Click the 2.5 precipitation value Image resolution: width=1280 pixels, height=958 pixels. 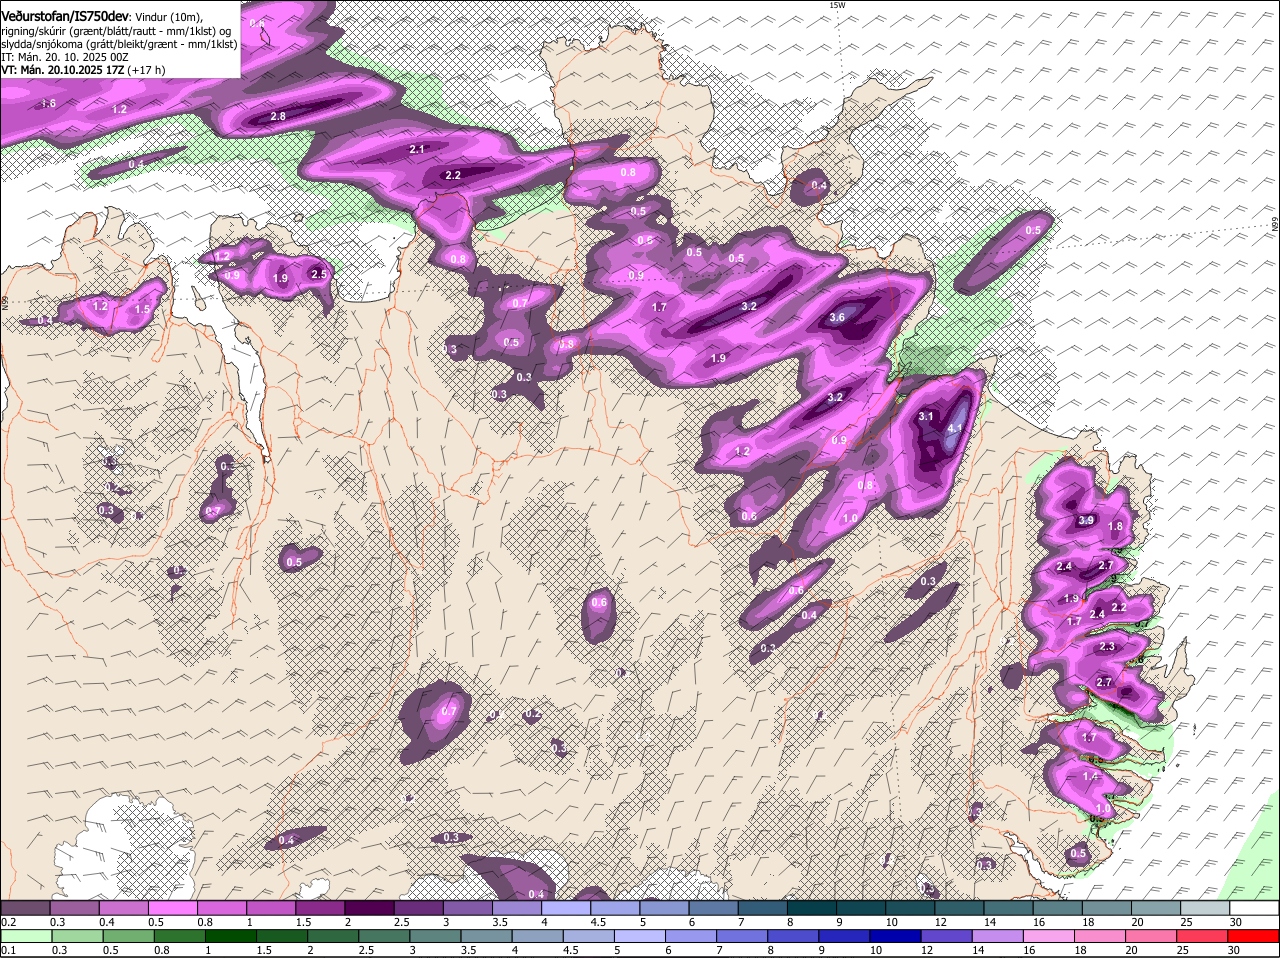click(x=319, y=274)
